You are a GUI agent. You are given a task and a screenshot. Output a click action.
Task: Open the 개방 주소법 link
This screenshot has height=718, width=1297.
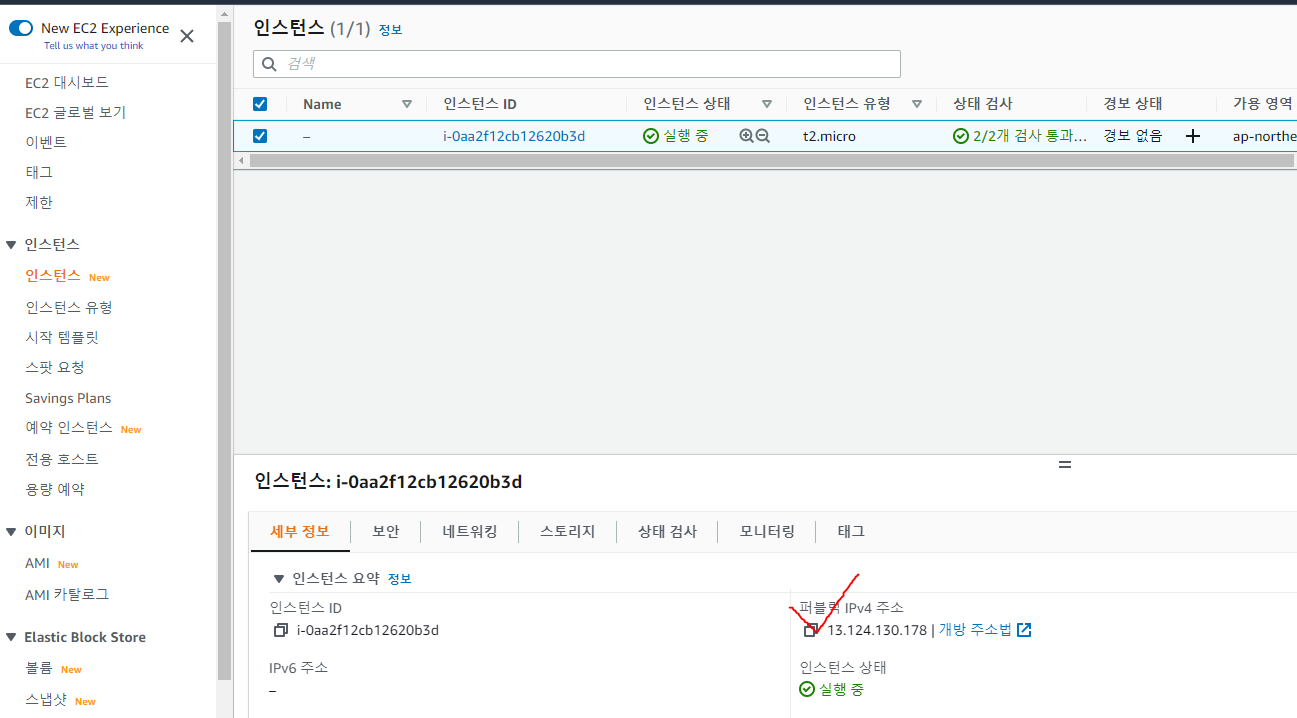[x=975, y=630]
